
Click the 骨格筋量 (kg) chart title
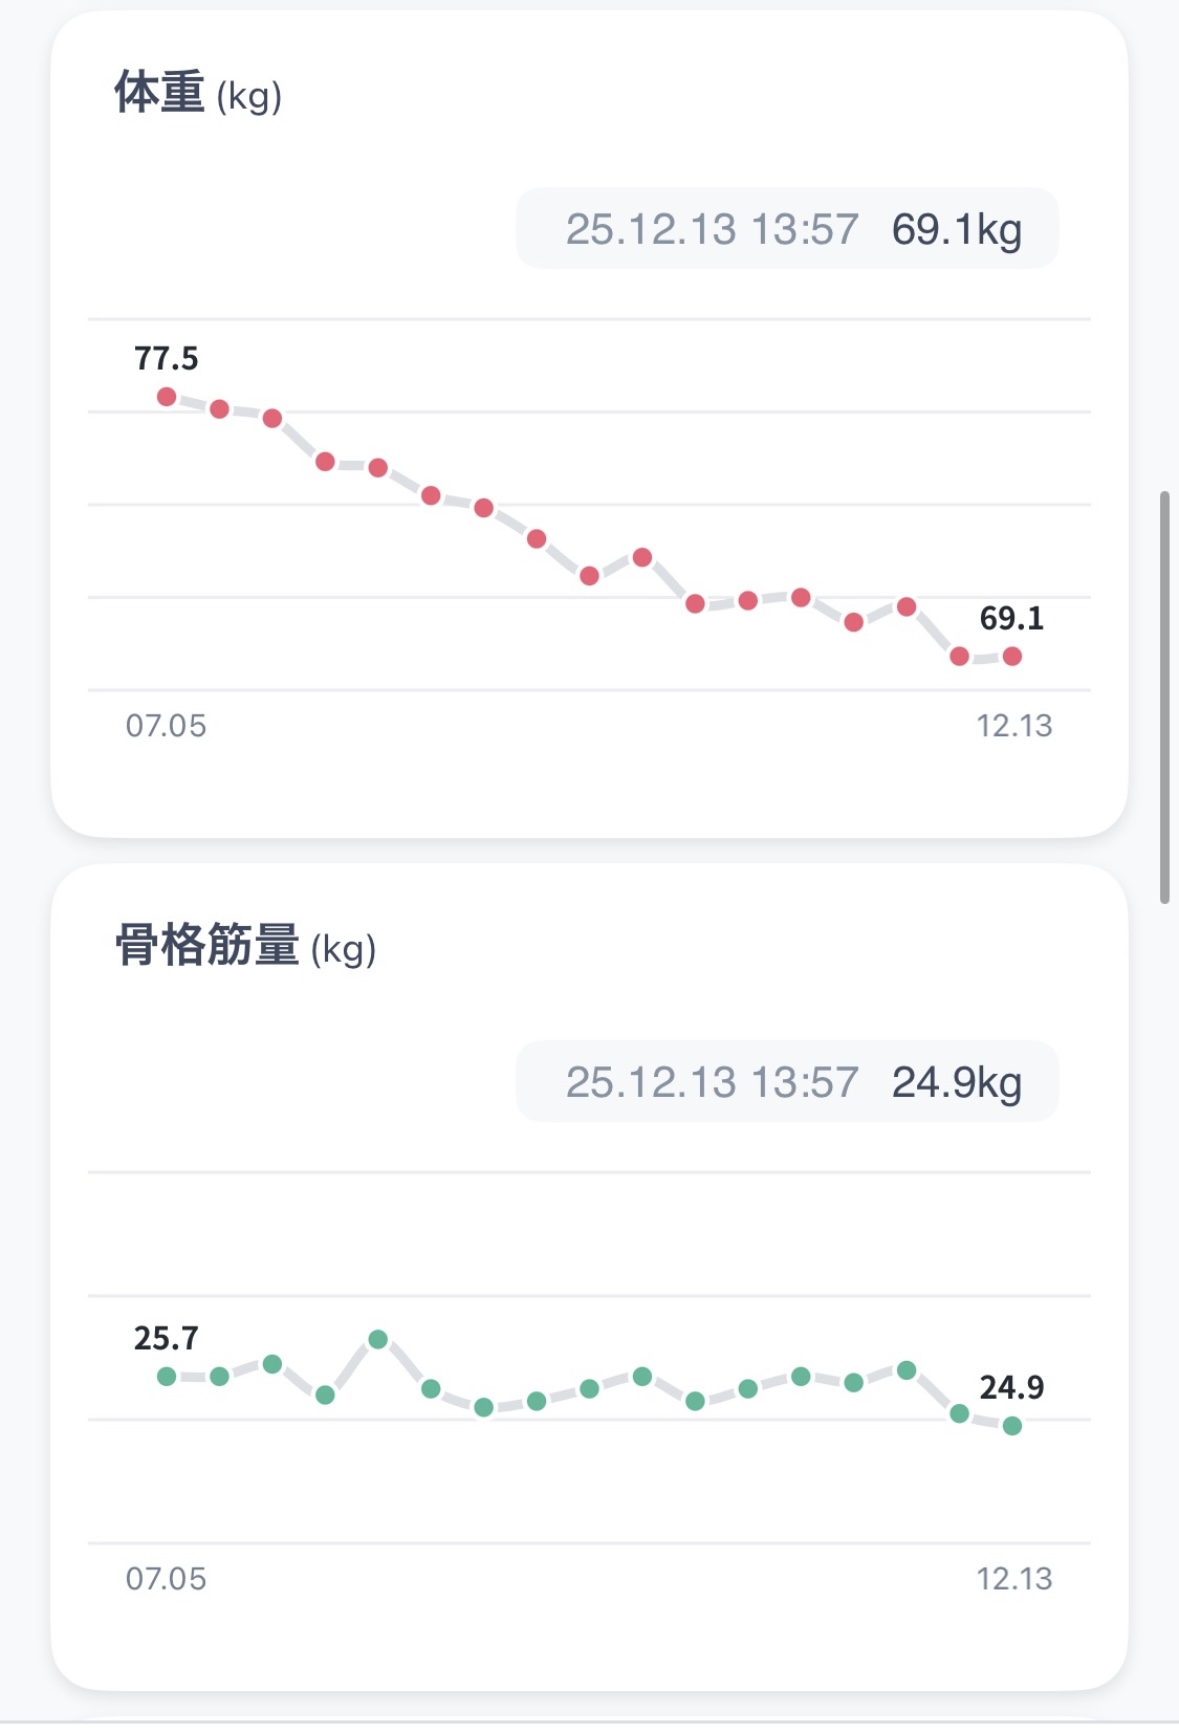tap(245, 946)
